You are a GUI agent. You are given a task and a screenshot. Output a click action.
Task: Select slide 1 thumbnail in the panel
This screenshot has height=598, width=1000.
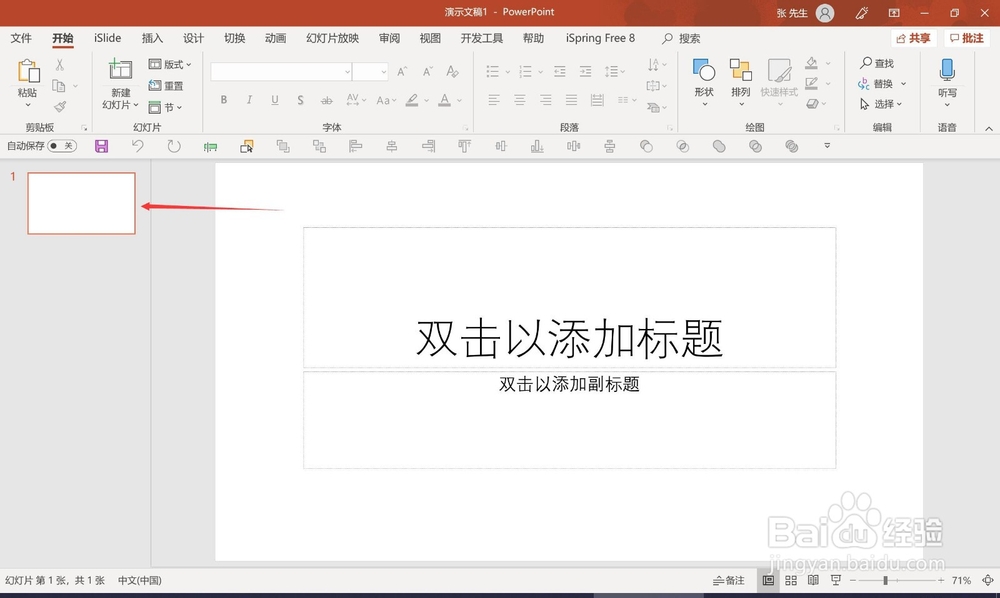point(81,202)
